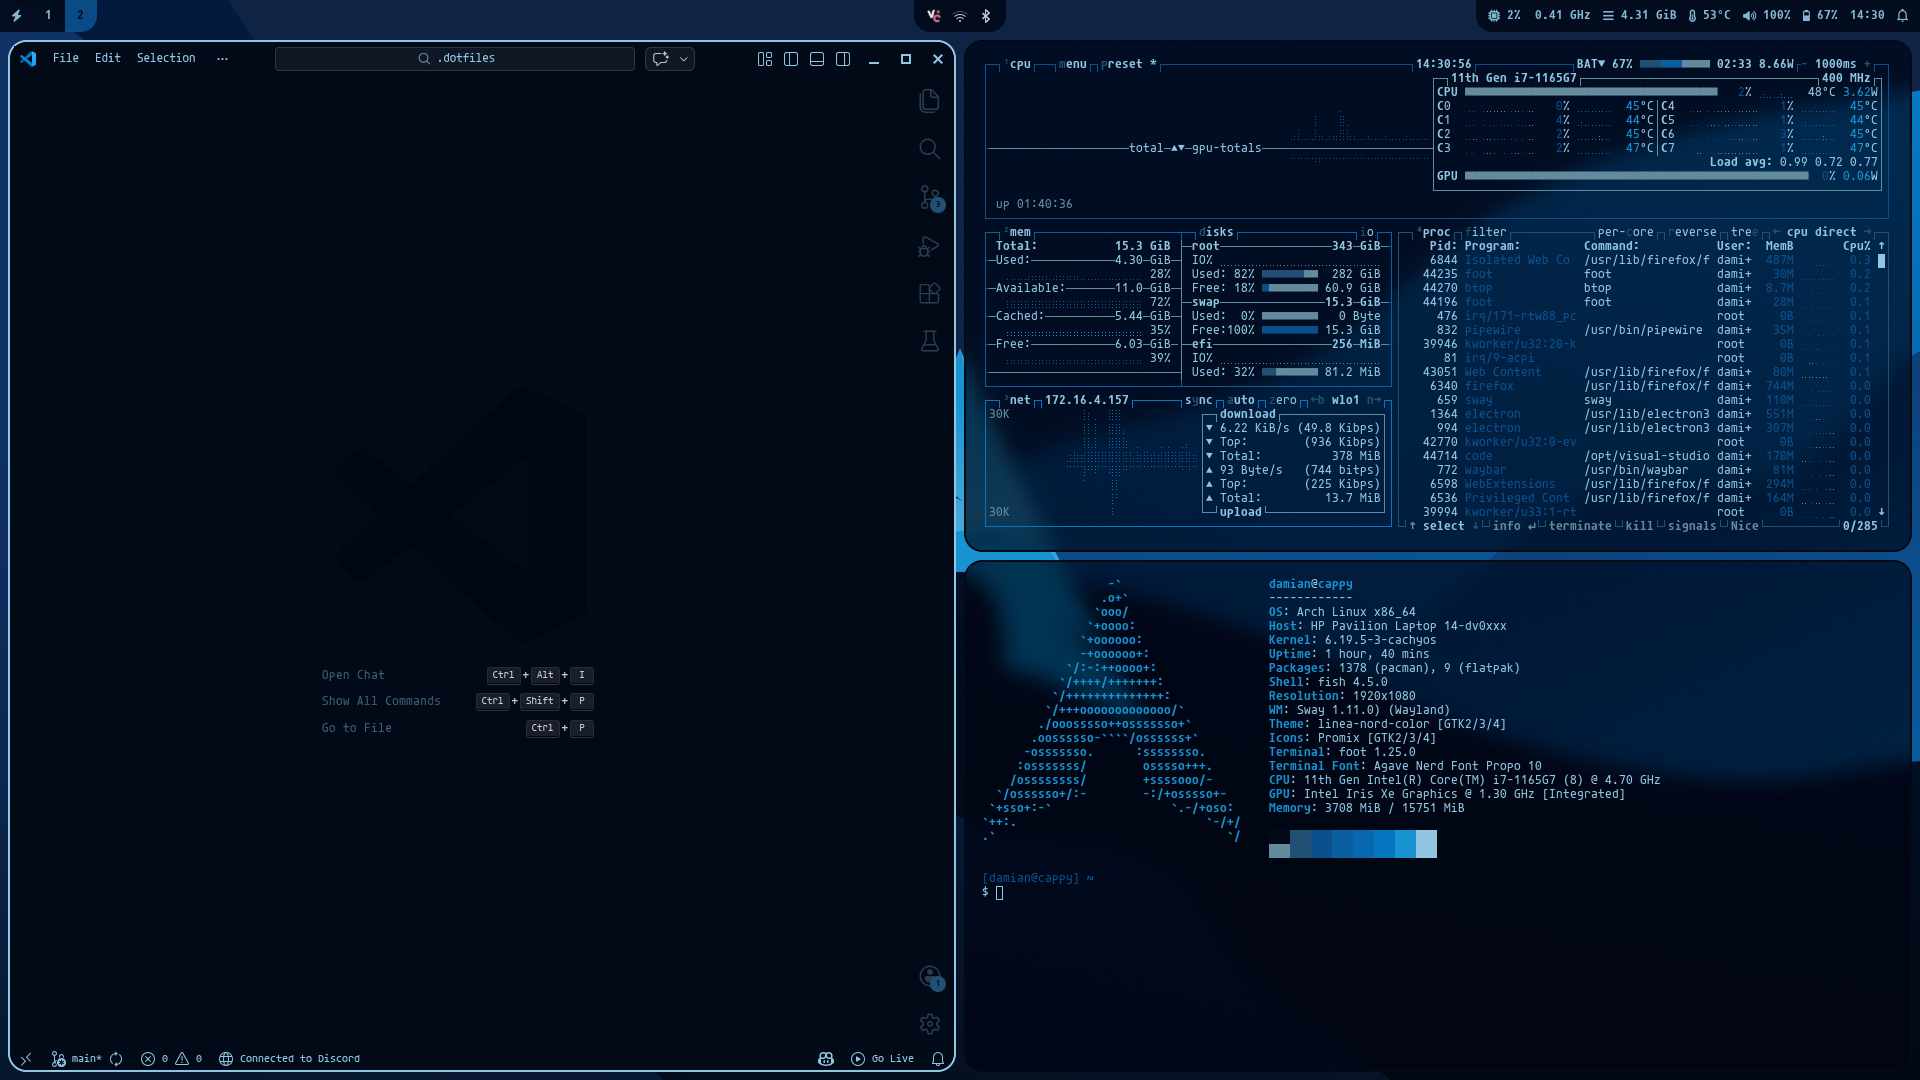Open the Run and Debug view
The height and width of the screenshot is (1080, 1920).
pos(929,246)
